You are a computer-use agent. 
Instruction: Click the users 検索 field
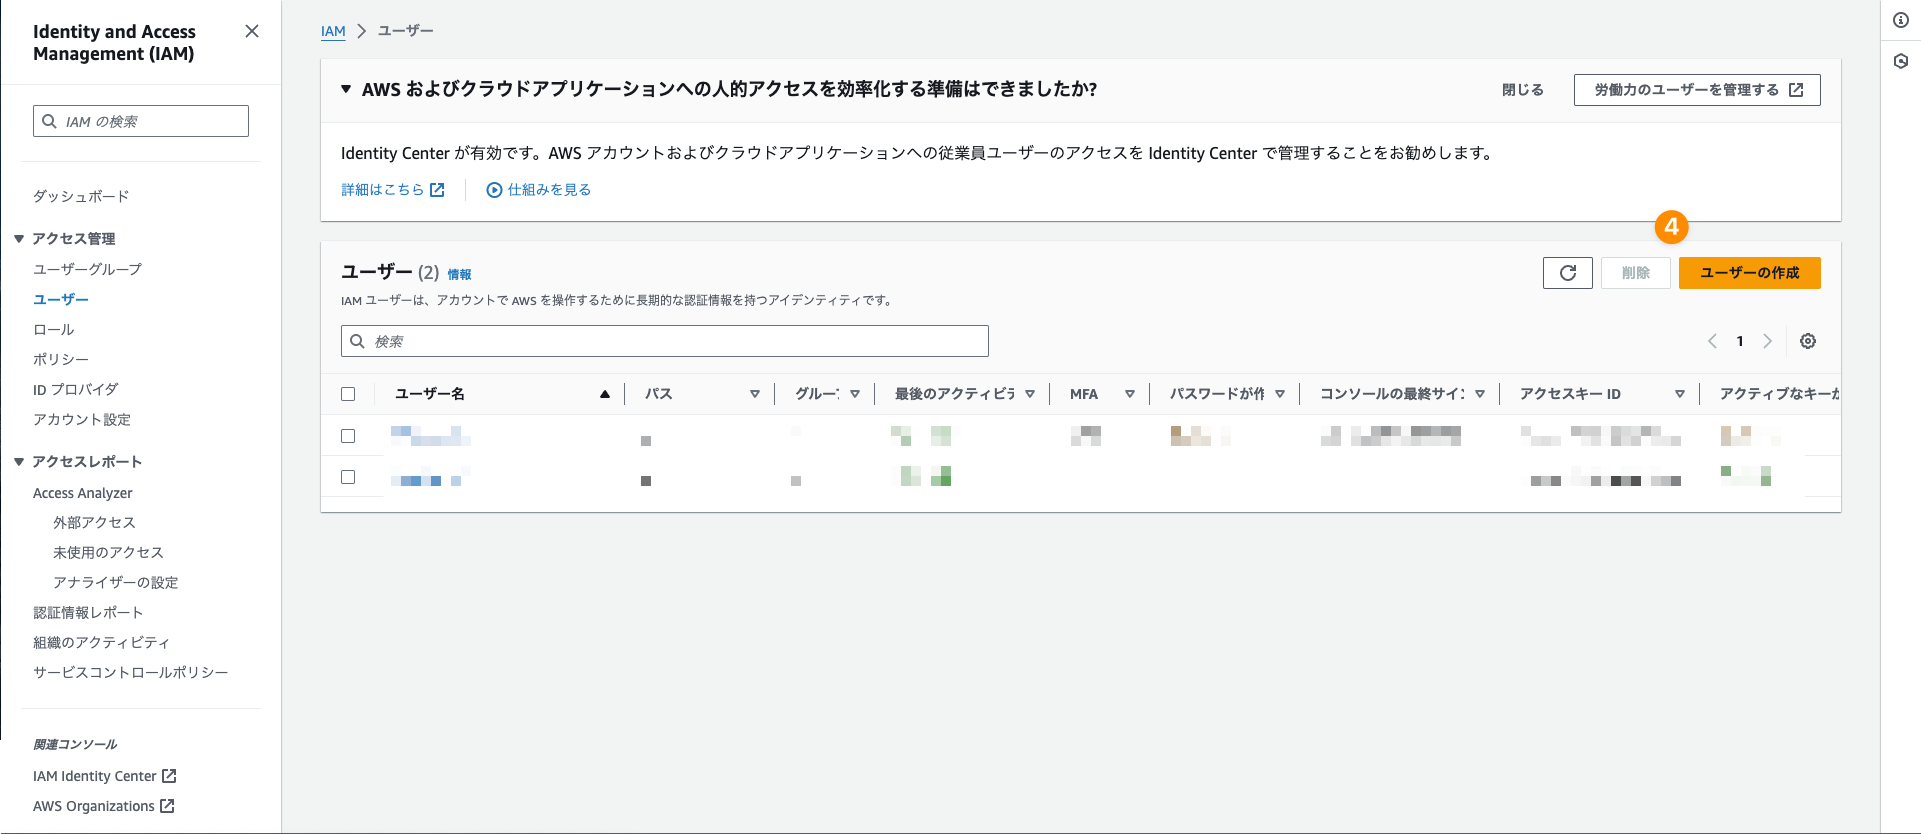click(665, 341)
